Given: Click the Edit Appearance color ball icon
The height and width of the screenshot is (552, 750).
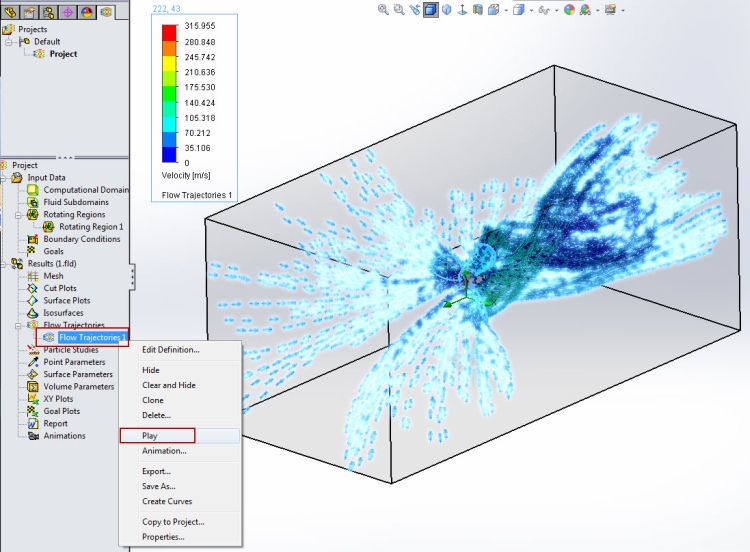Looking at the screenshot, I should click(569, 10).
